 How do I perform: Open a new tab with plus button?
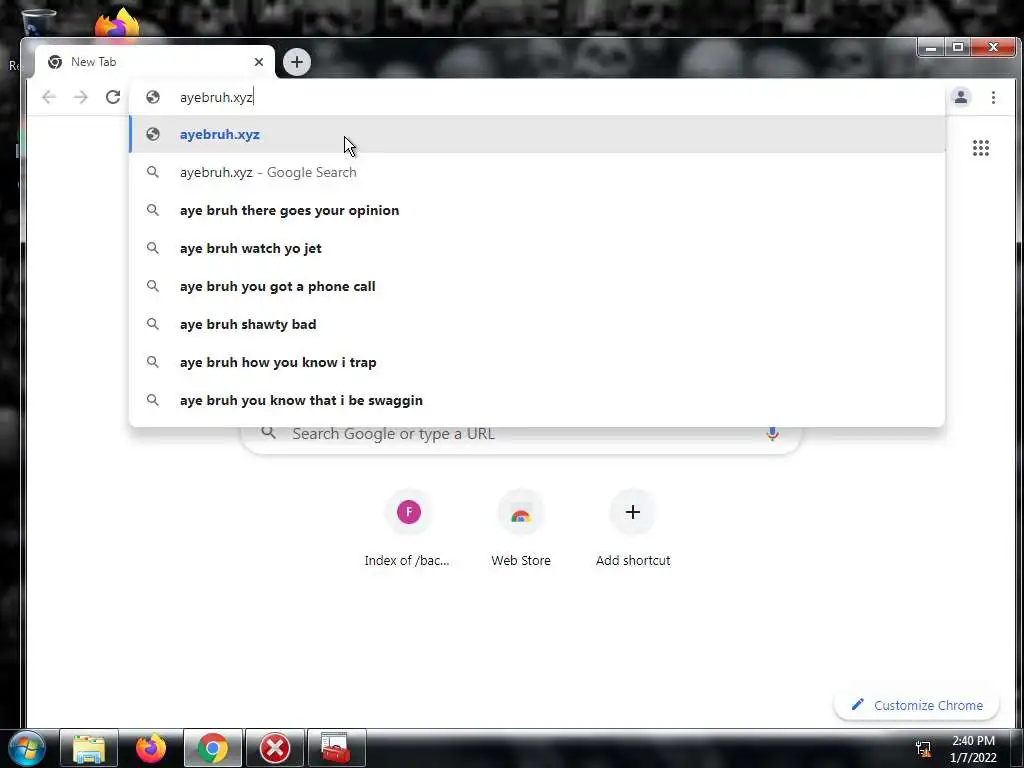click(297, 62)
